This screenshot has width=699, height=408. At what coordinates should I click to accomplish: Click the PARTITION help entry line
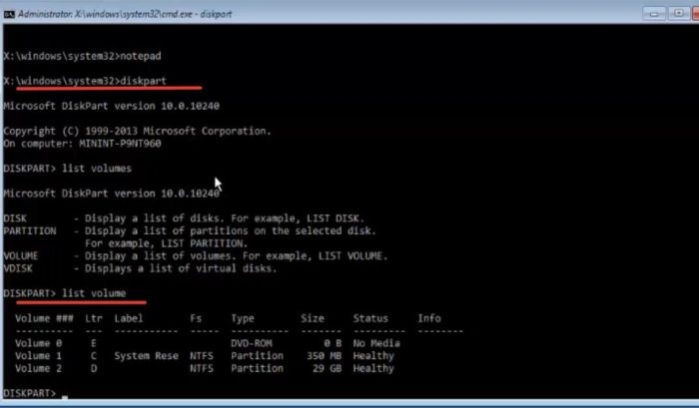coord(190,231)
